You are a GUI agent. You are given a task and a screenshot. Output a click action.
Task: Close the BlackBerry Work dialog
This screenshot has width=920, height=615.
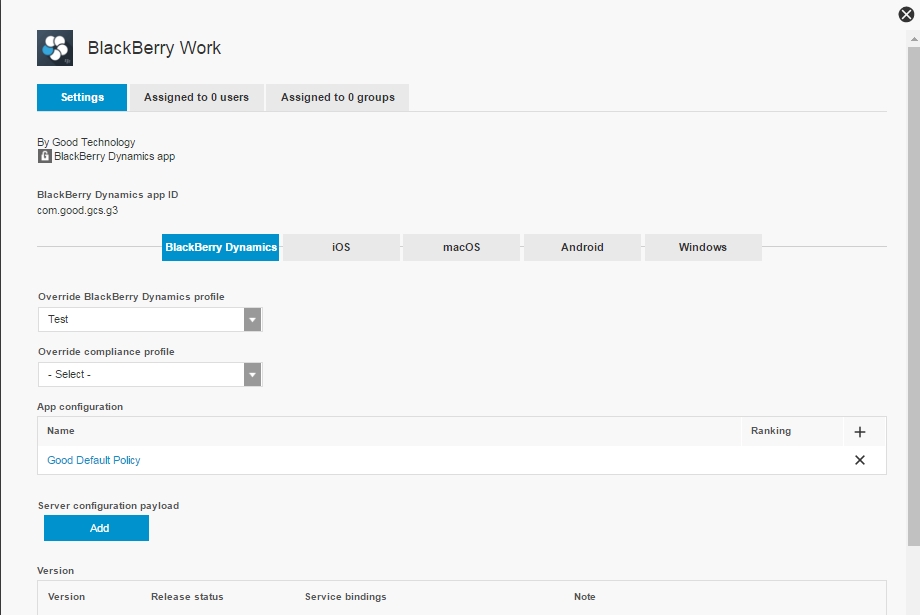point(906,14)
